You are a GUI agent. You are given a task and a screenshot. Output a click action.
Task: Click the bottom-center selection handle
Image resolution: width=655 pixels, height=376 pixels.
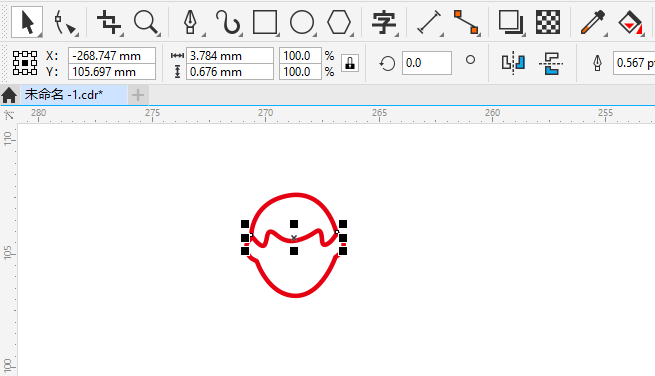tap(294, 251)
